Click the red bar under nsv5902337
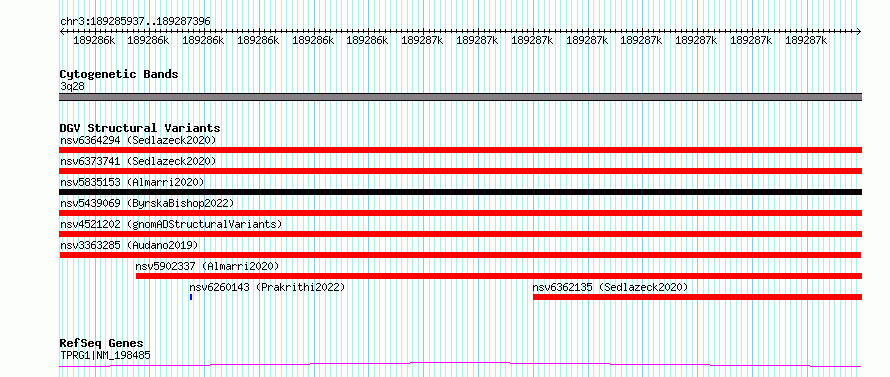Viewport: 890px width, 377px height. pyautogui.click(x=499, y=276)
